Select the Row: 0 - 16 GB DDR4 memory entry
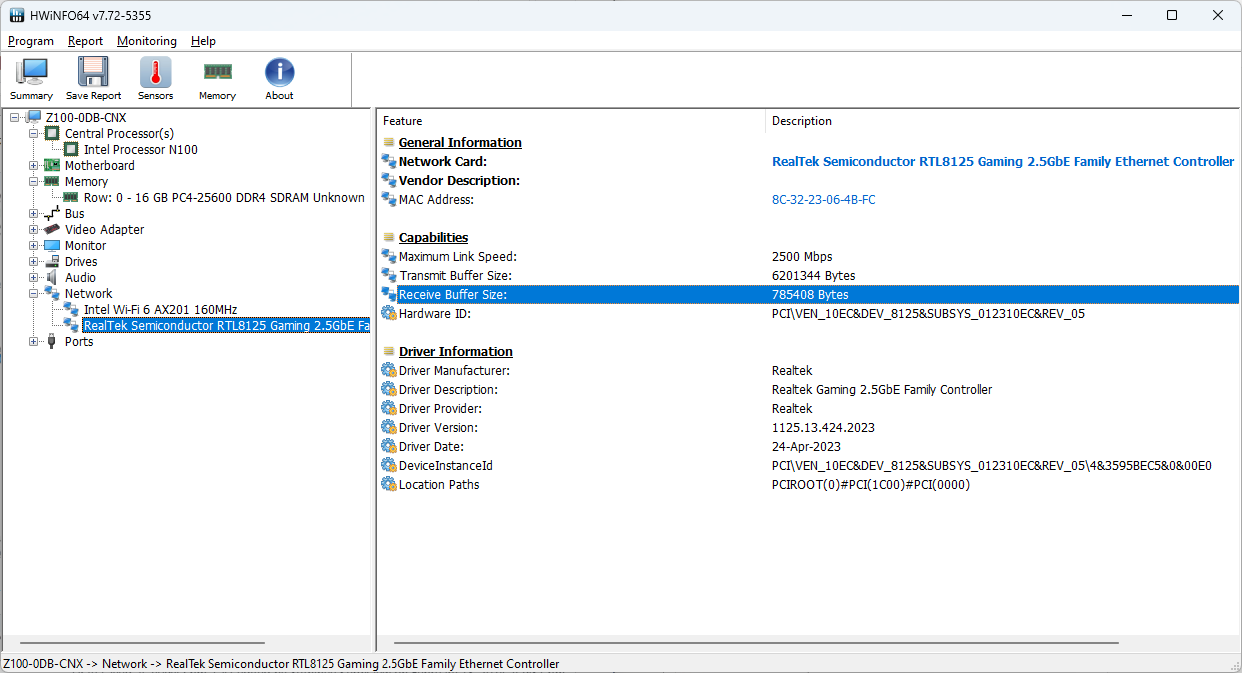Screen dimensions: 1242x673 224,197
